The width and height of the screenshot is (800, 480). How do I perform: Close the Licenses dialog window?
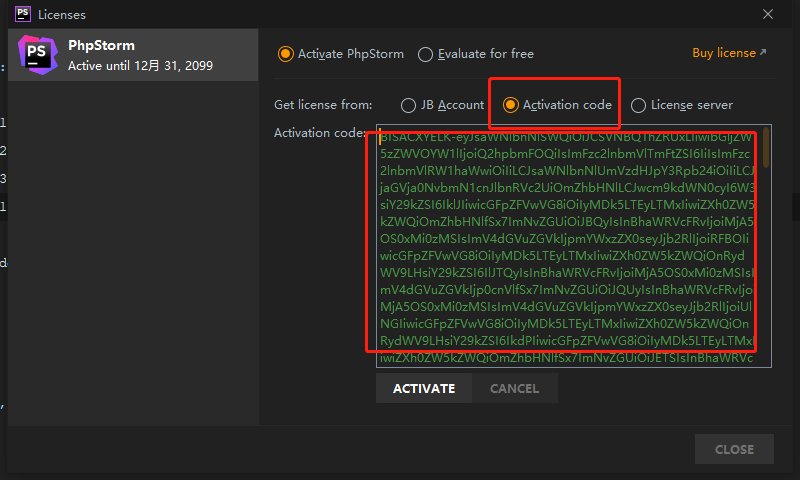tap(768, 14)
